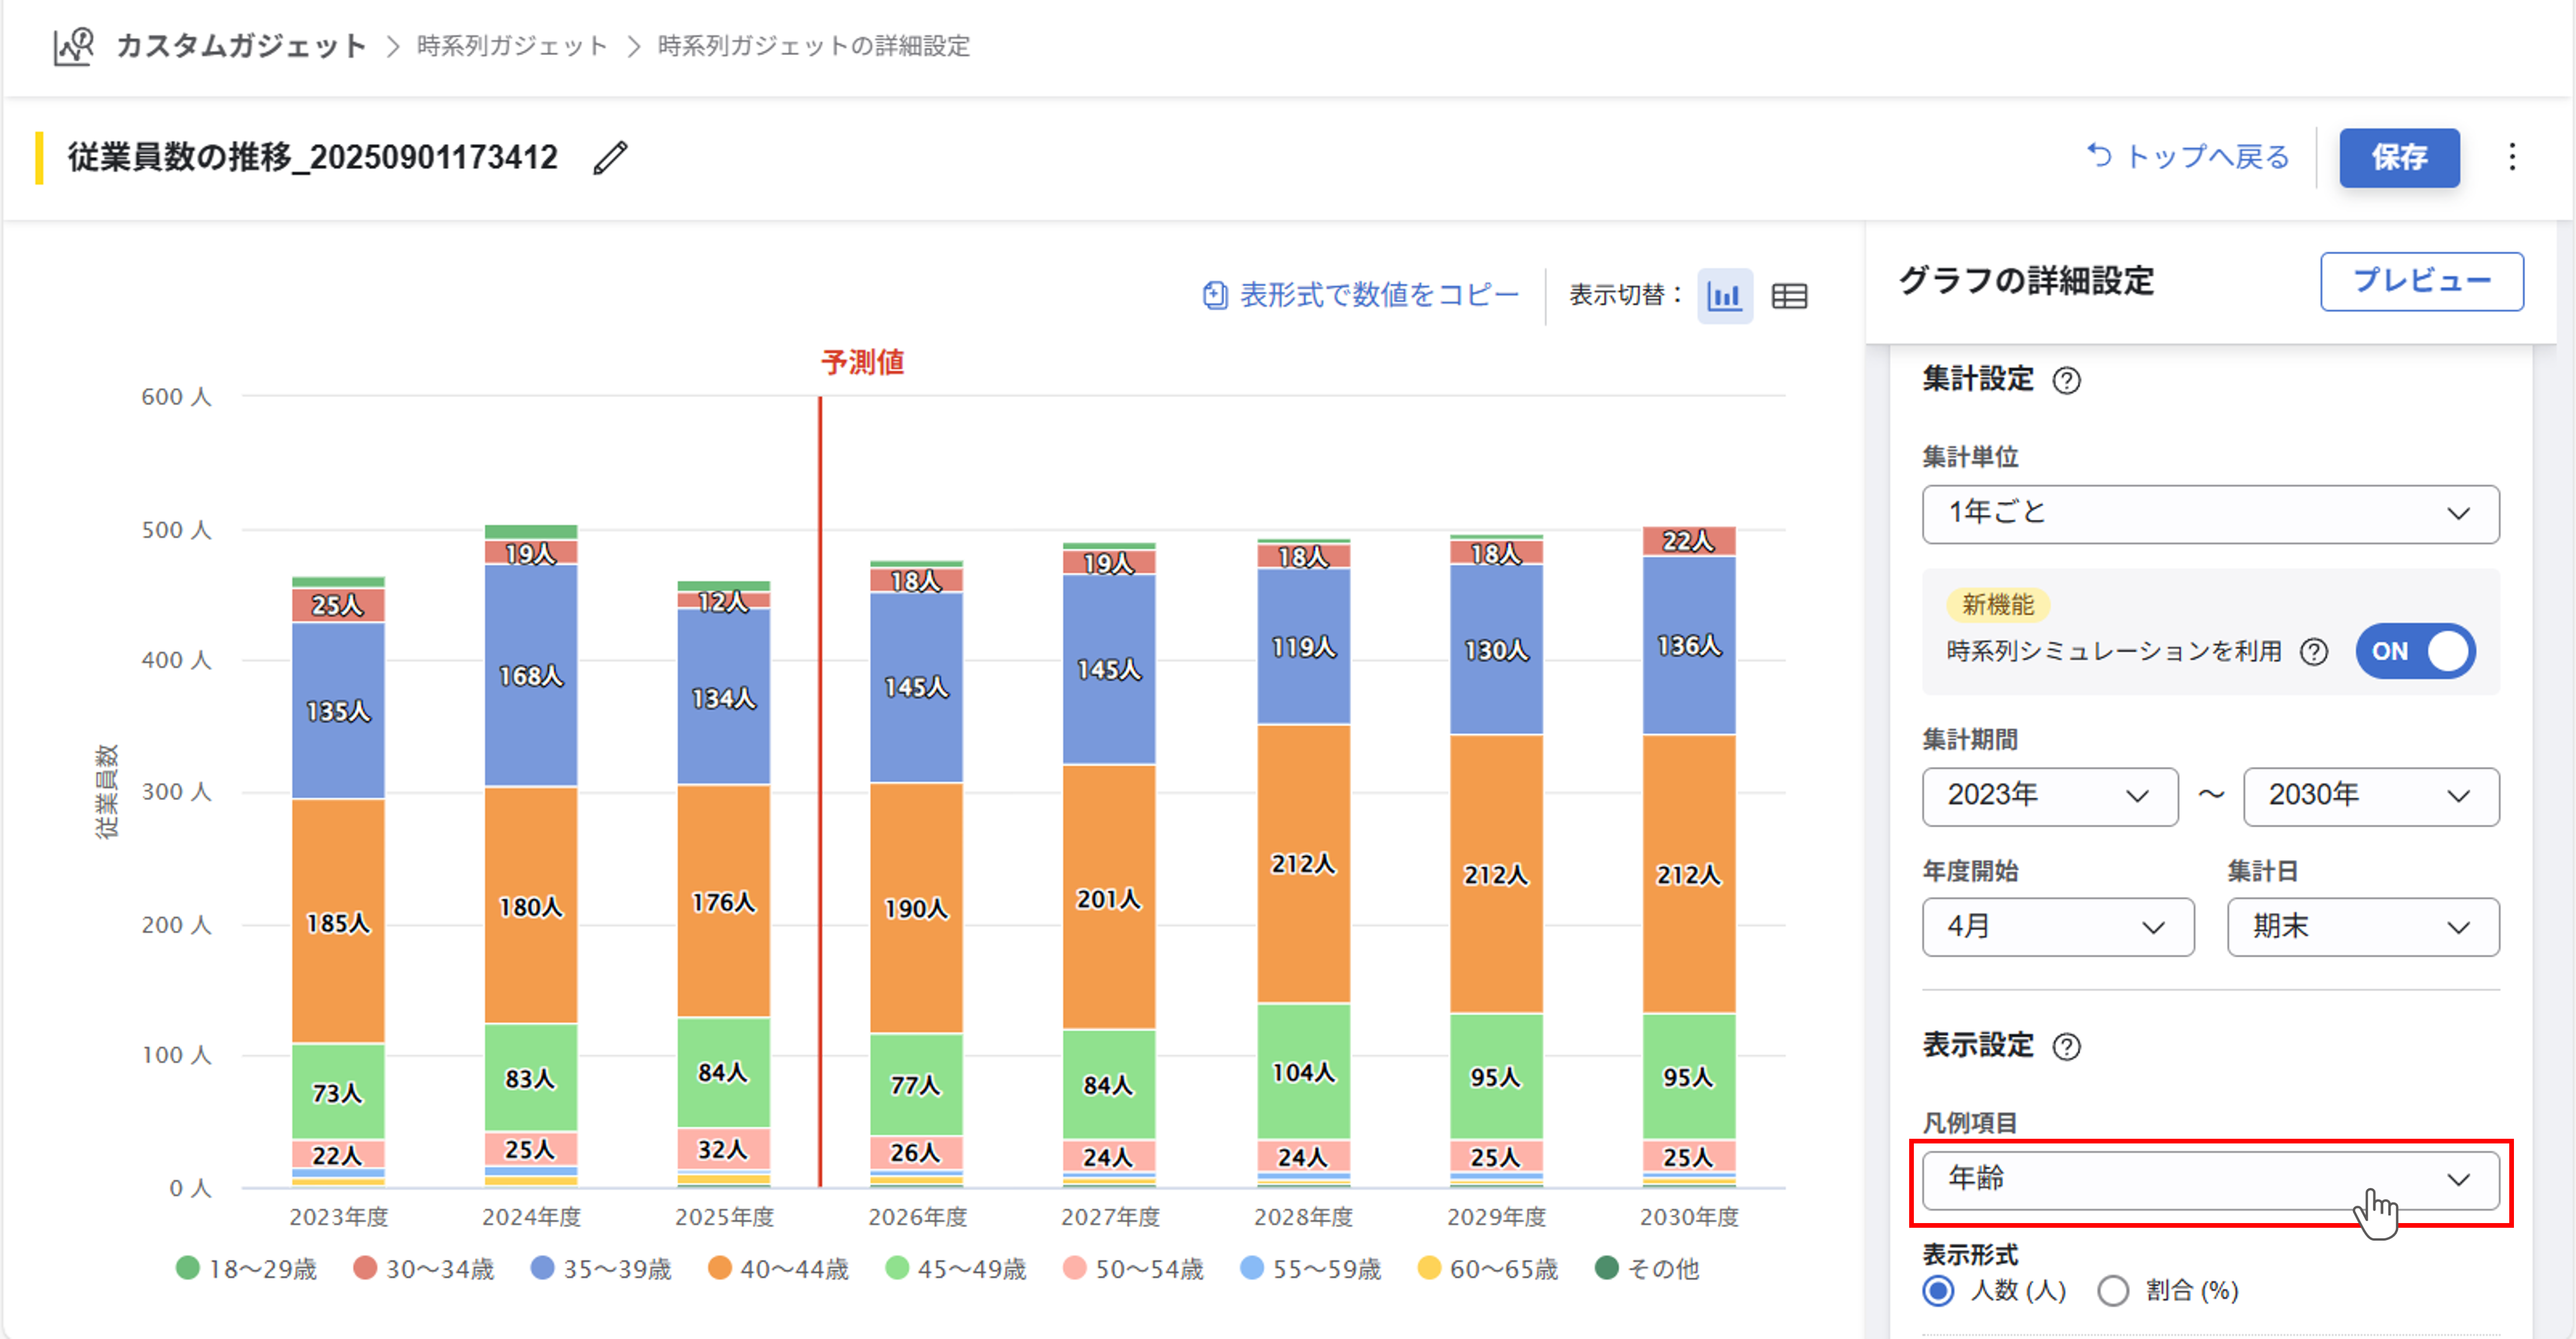Image resolution: width=2576 pixels, height=1339 pixels.
Task: Select 人数 (人) radio button
Action: pyautogui.click(x=1938, y=1291)
